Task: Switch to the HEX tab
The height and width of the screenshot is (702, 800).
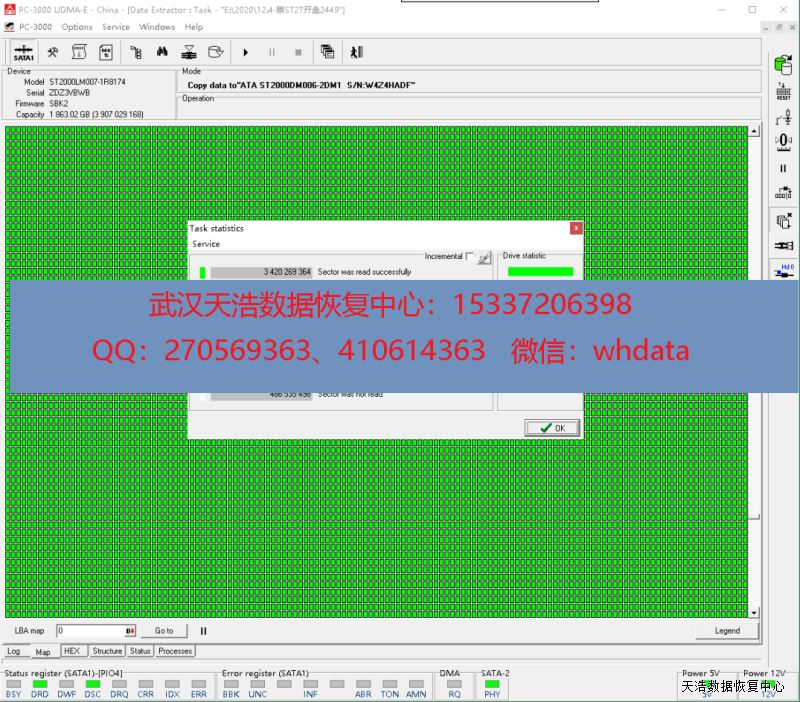Action: point(71,651)
